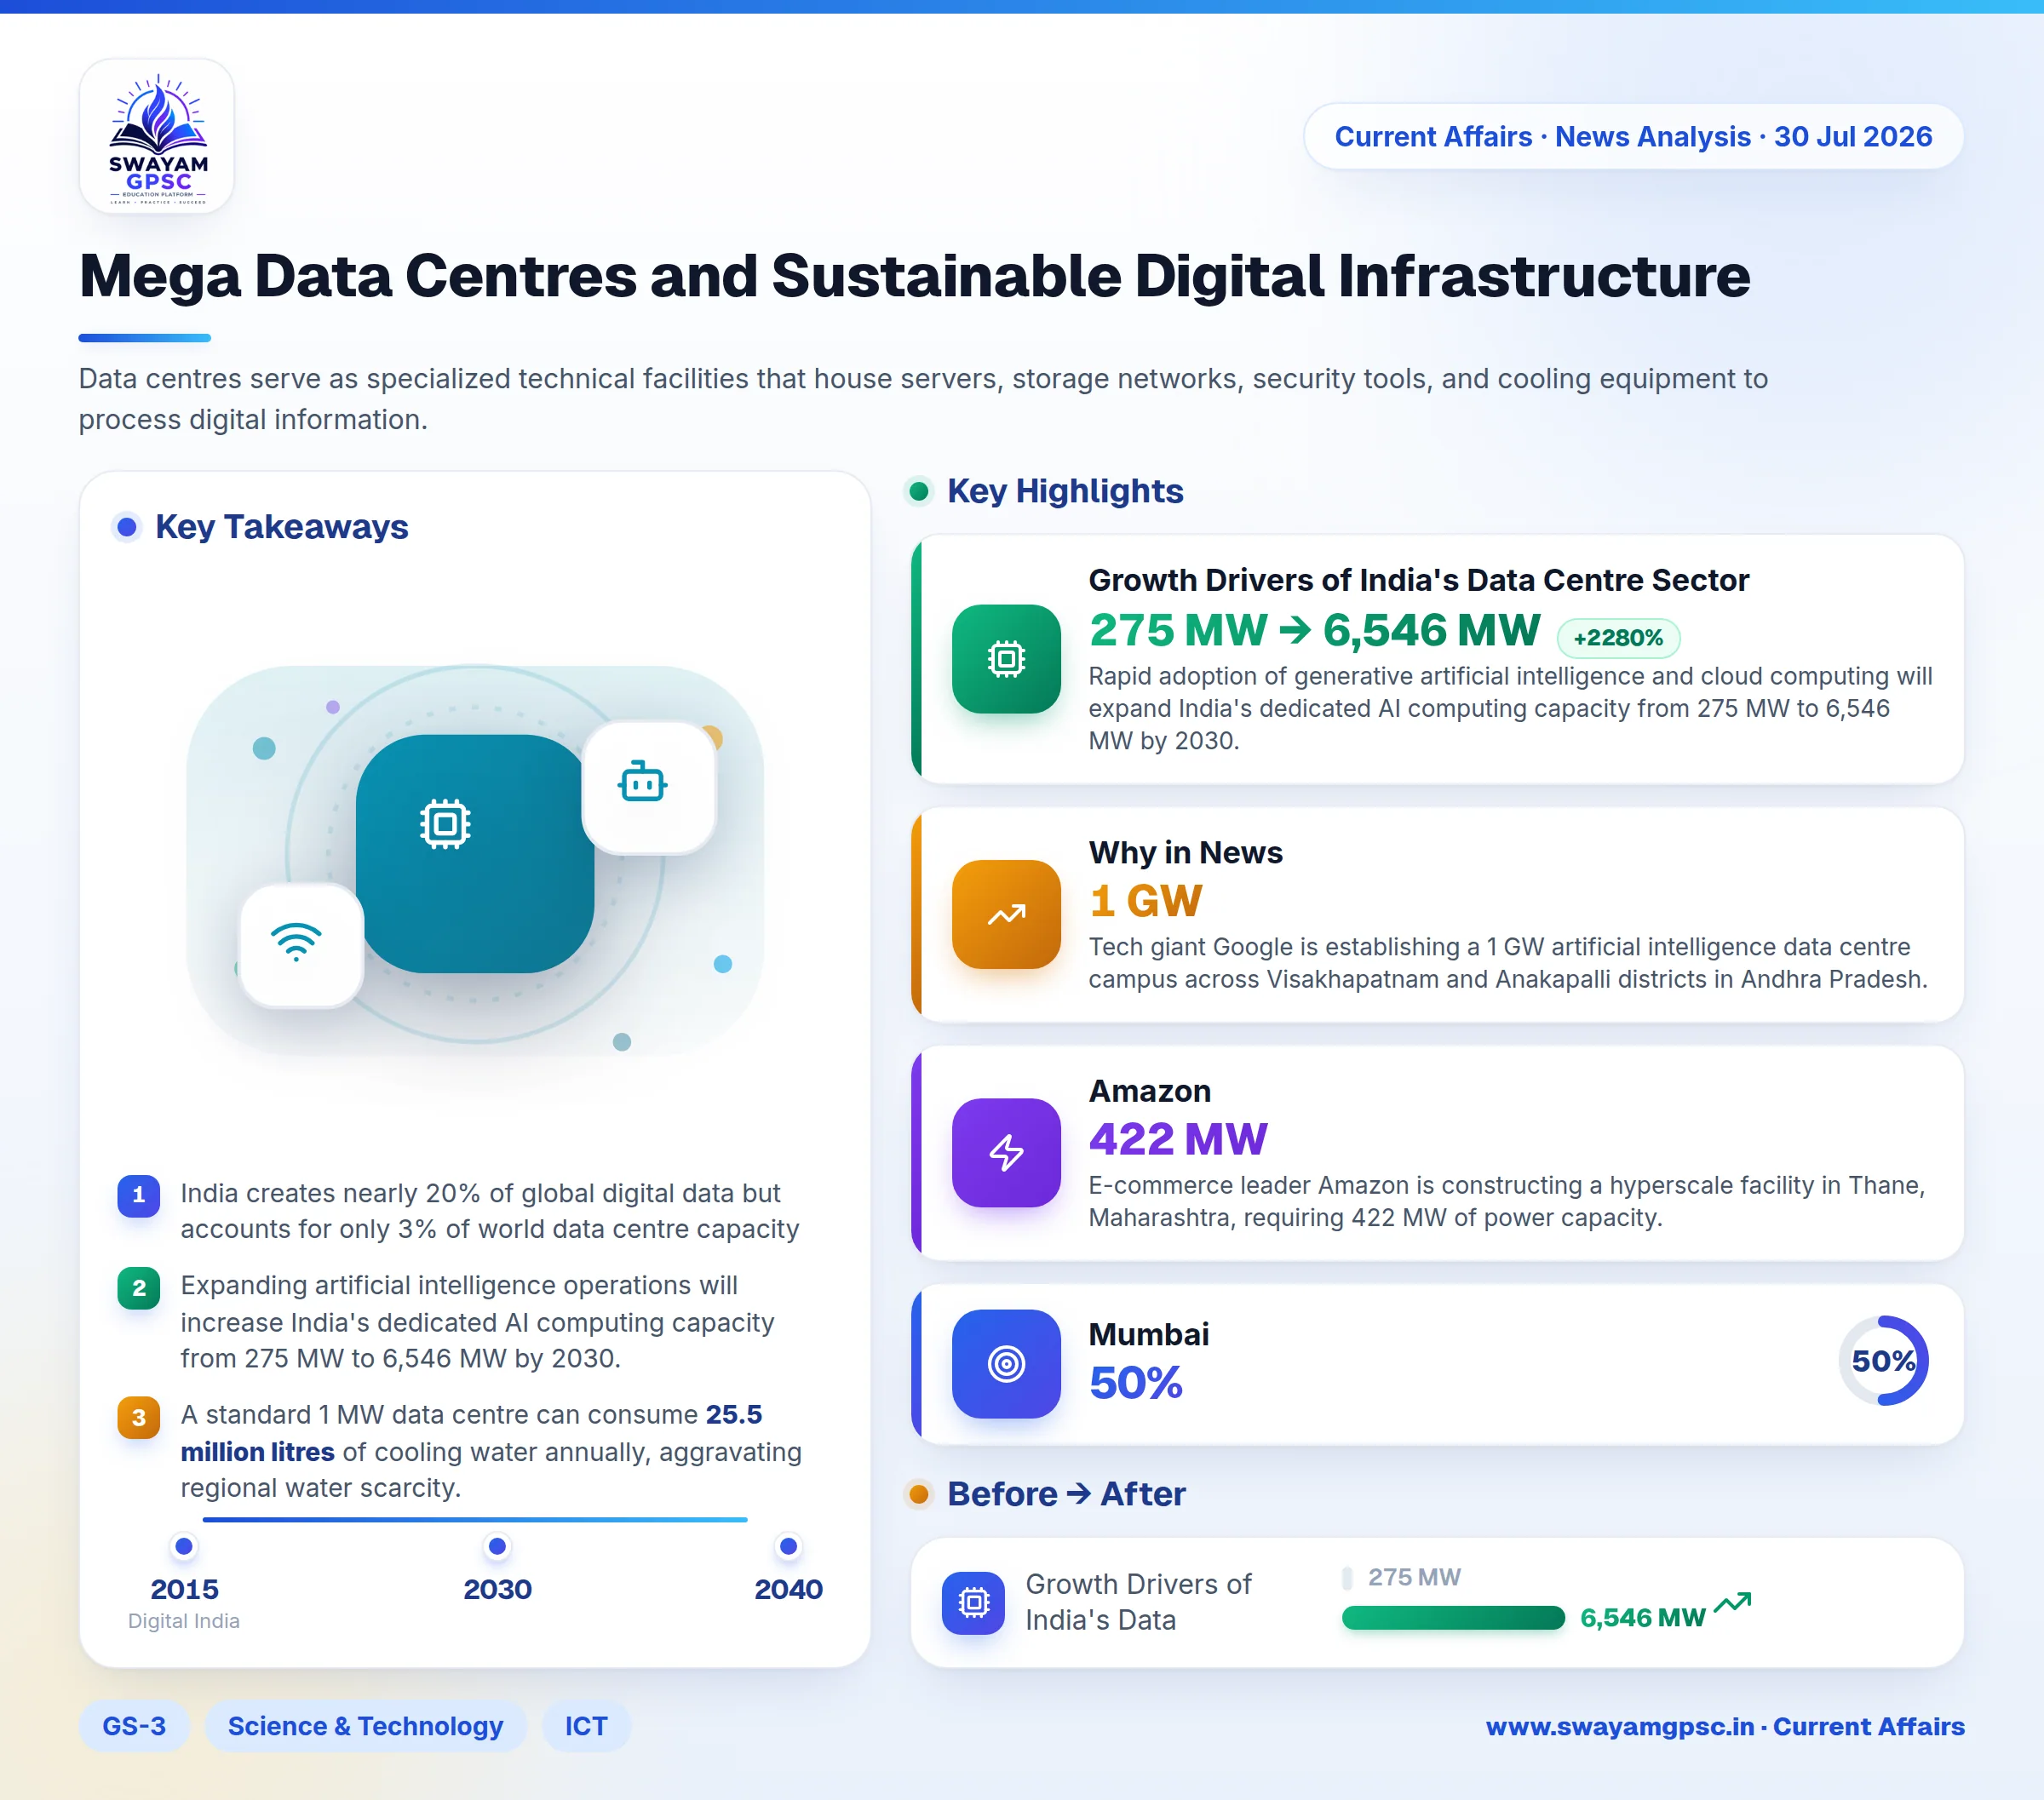Click the bold '25.5 million litres' text
The height and width of the screenshot is (1800, 2044).
click(470, 1433)
